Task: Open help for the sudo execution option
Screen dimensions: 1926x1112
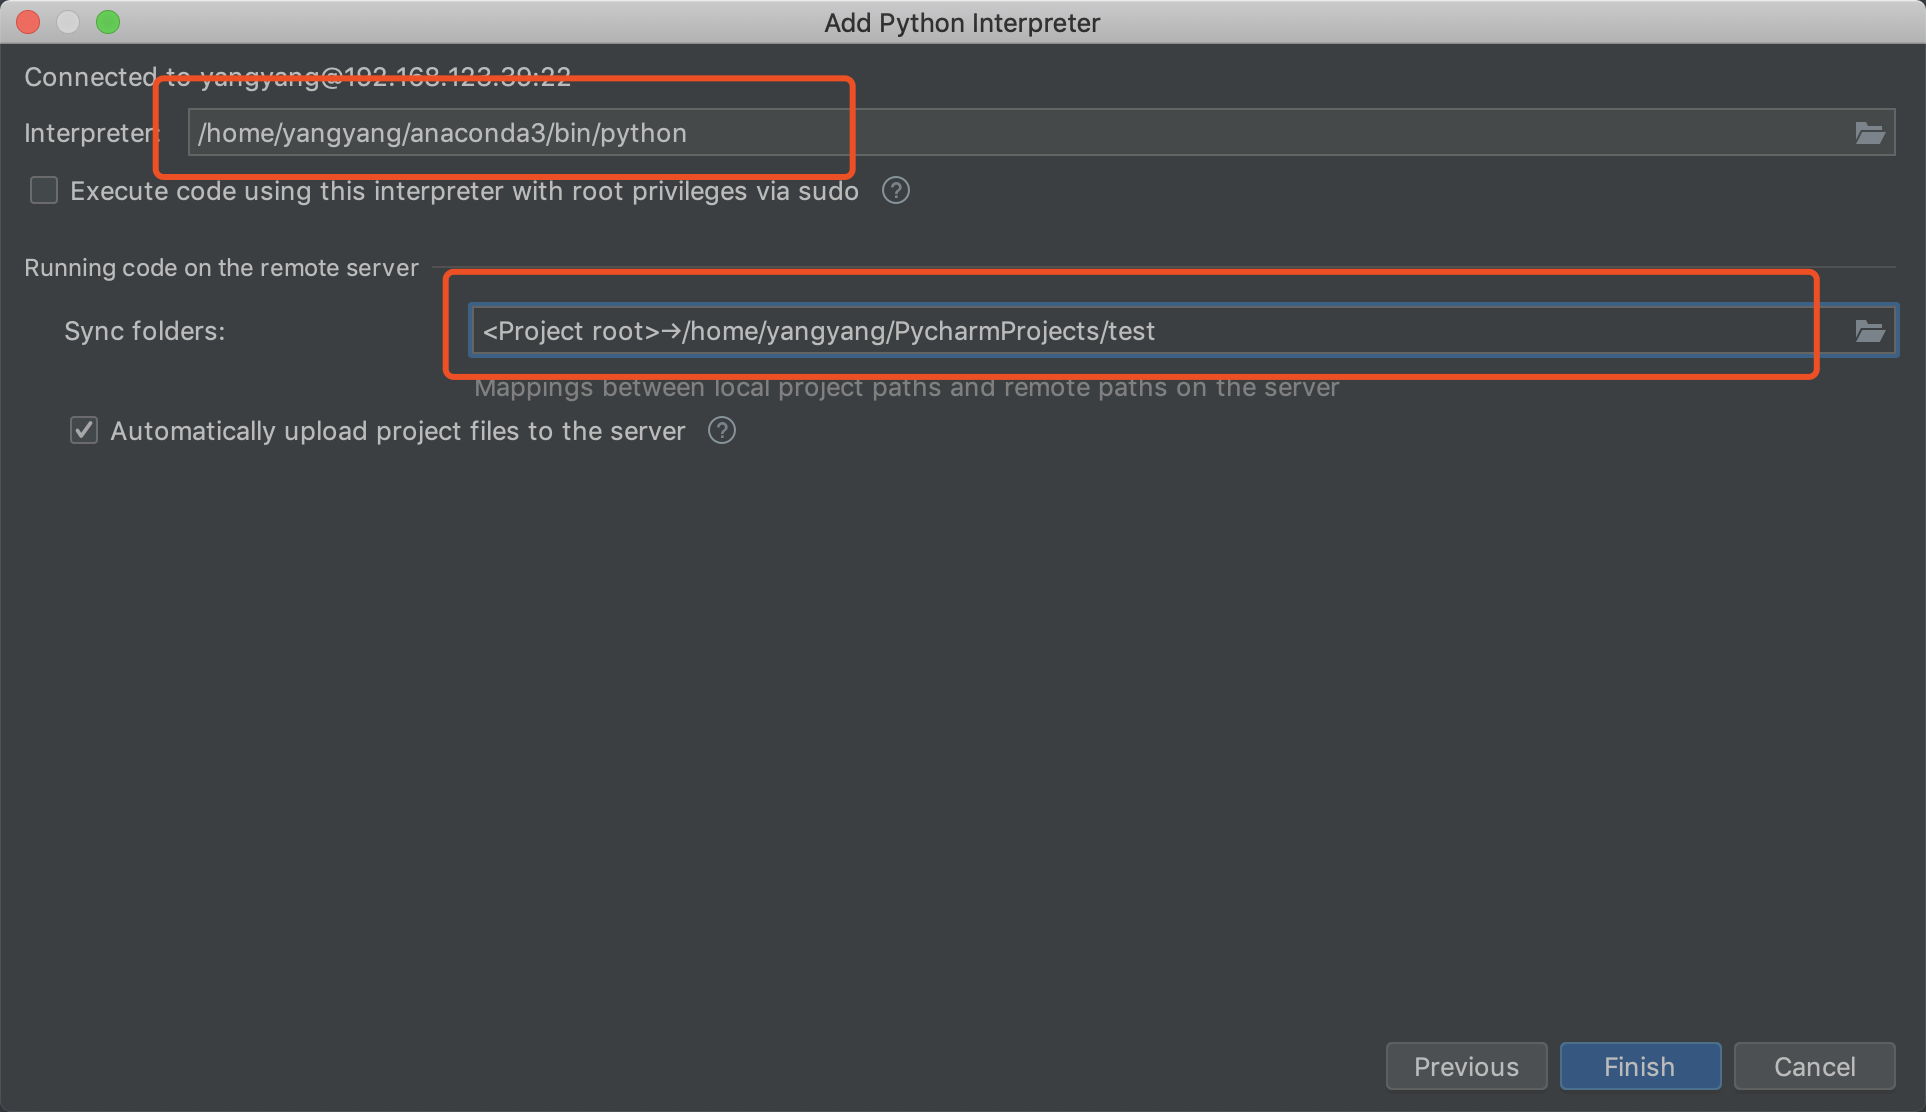Action: coord(895,190)
